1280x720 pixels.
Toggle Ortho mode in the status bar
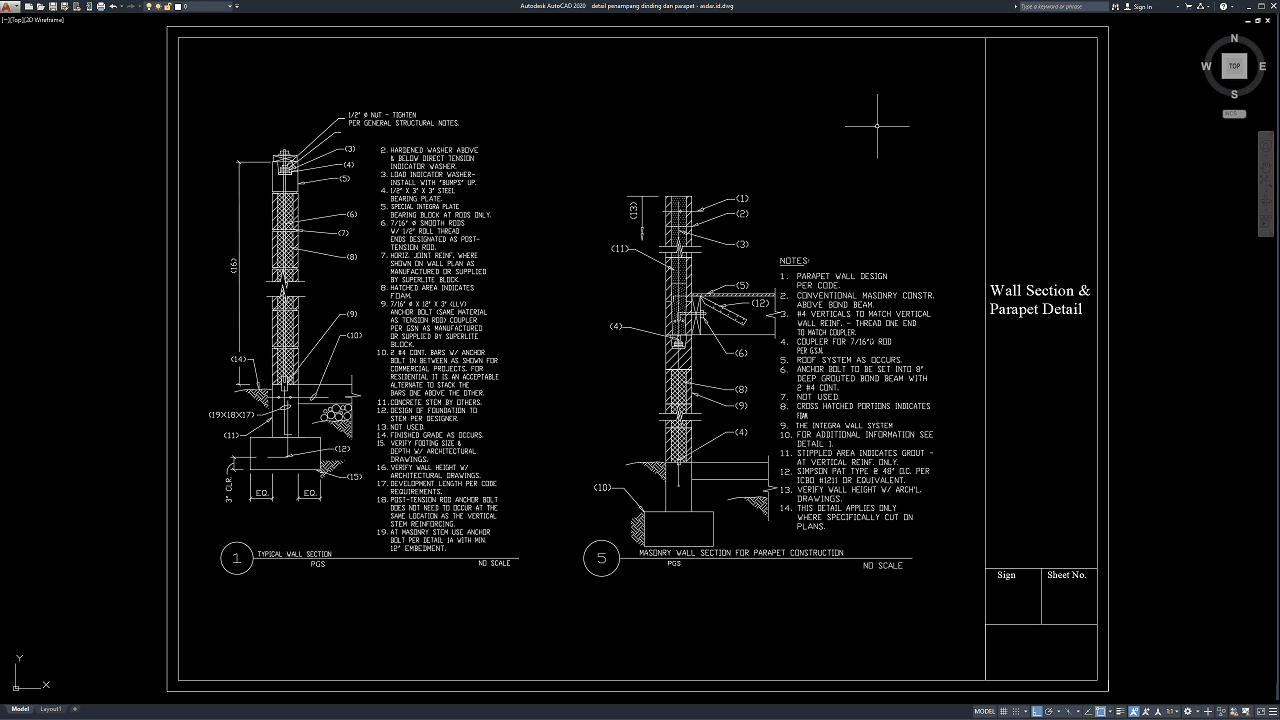1037,711
